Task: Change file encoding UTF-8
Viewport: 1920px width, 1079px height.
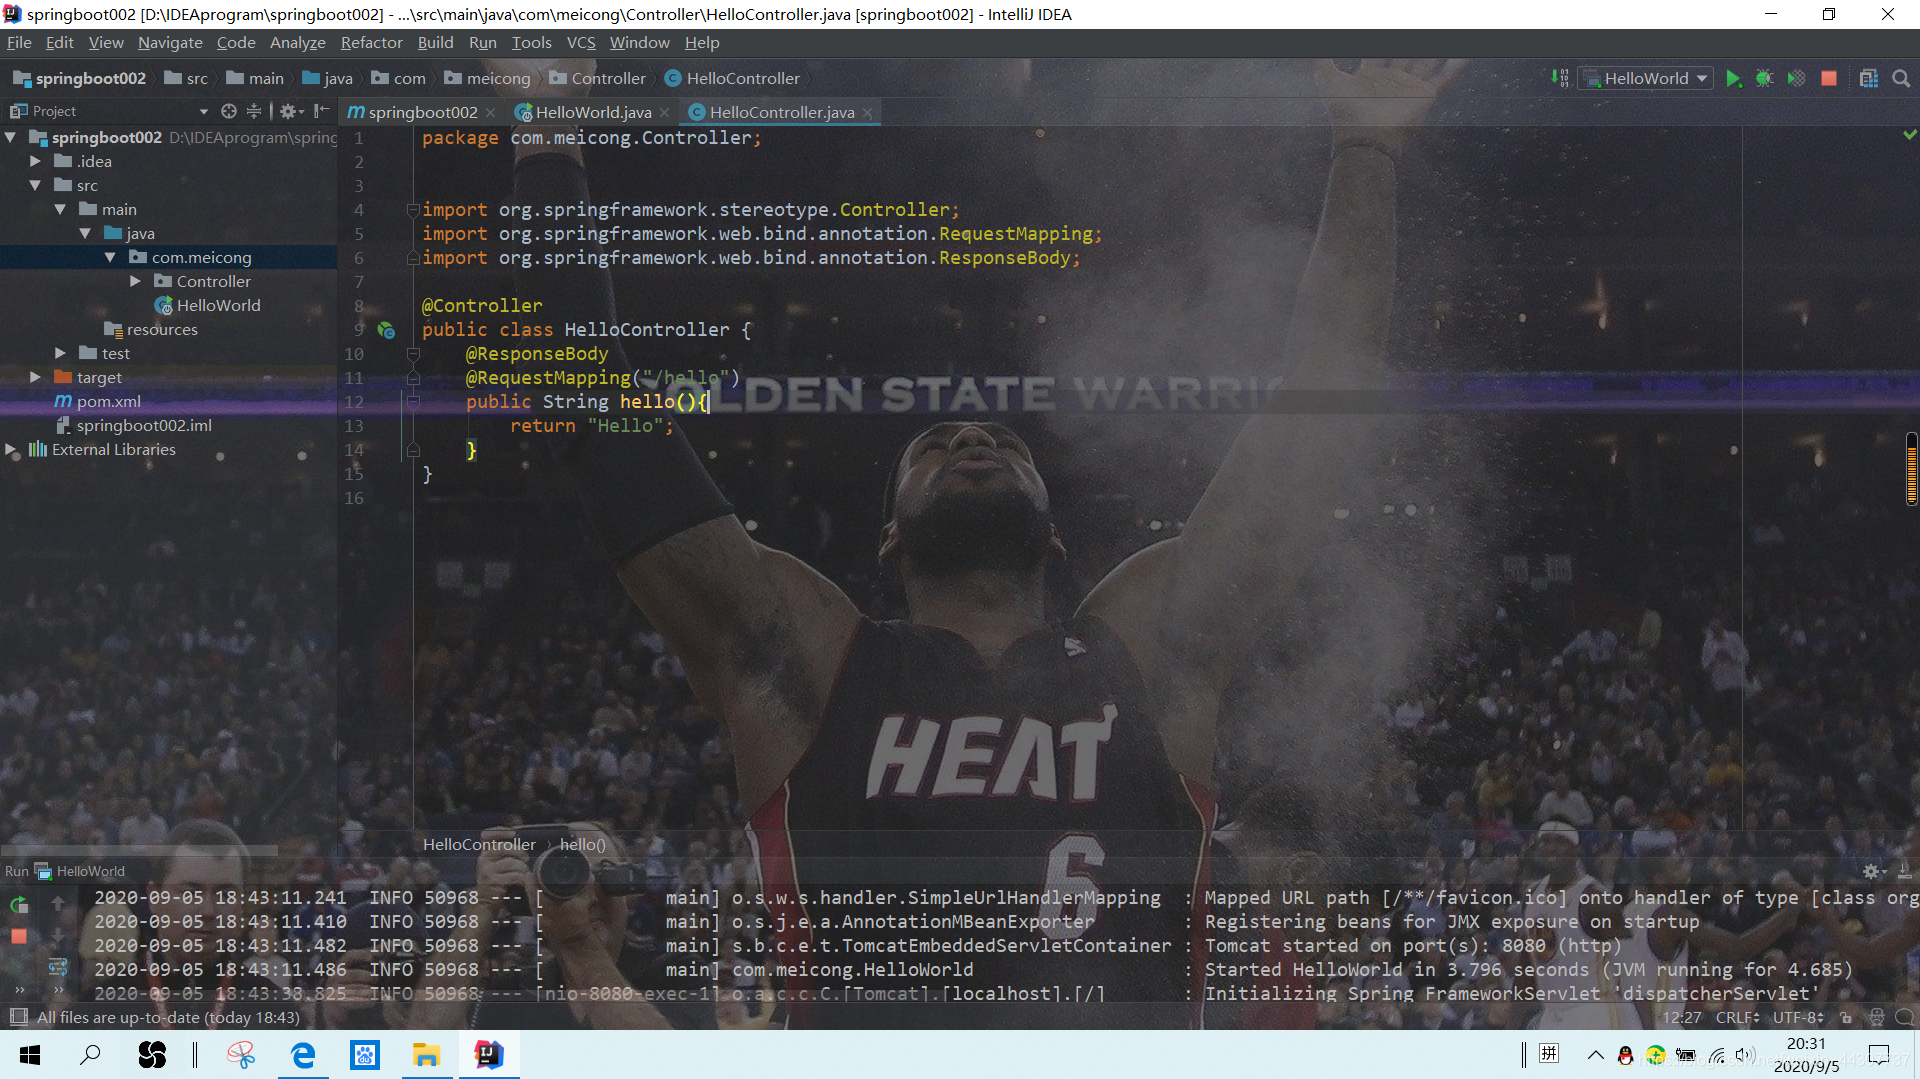Action: coord(1799,1017)
